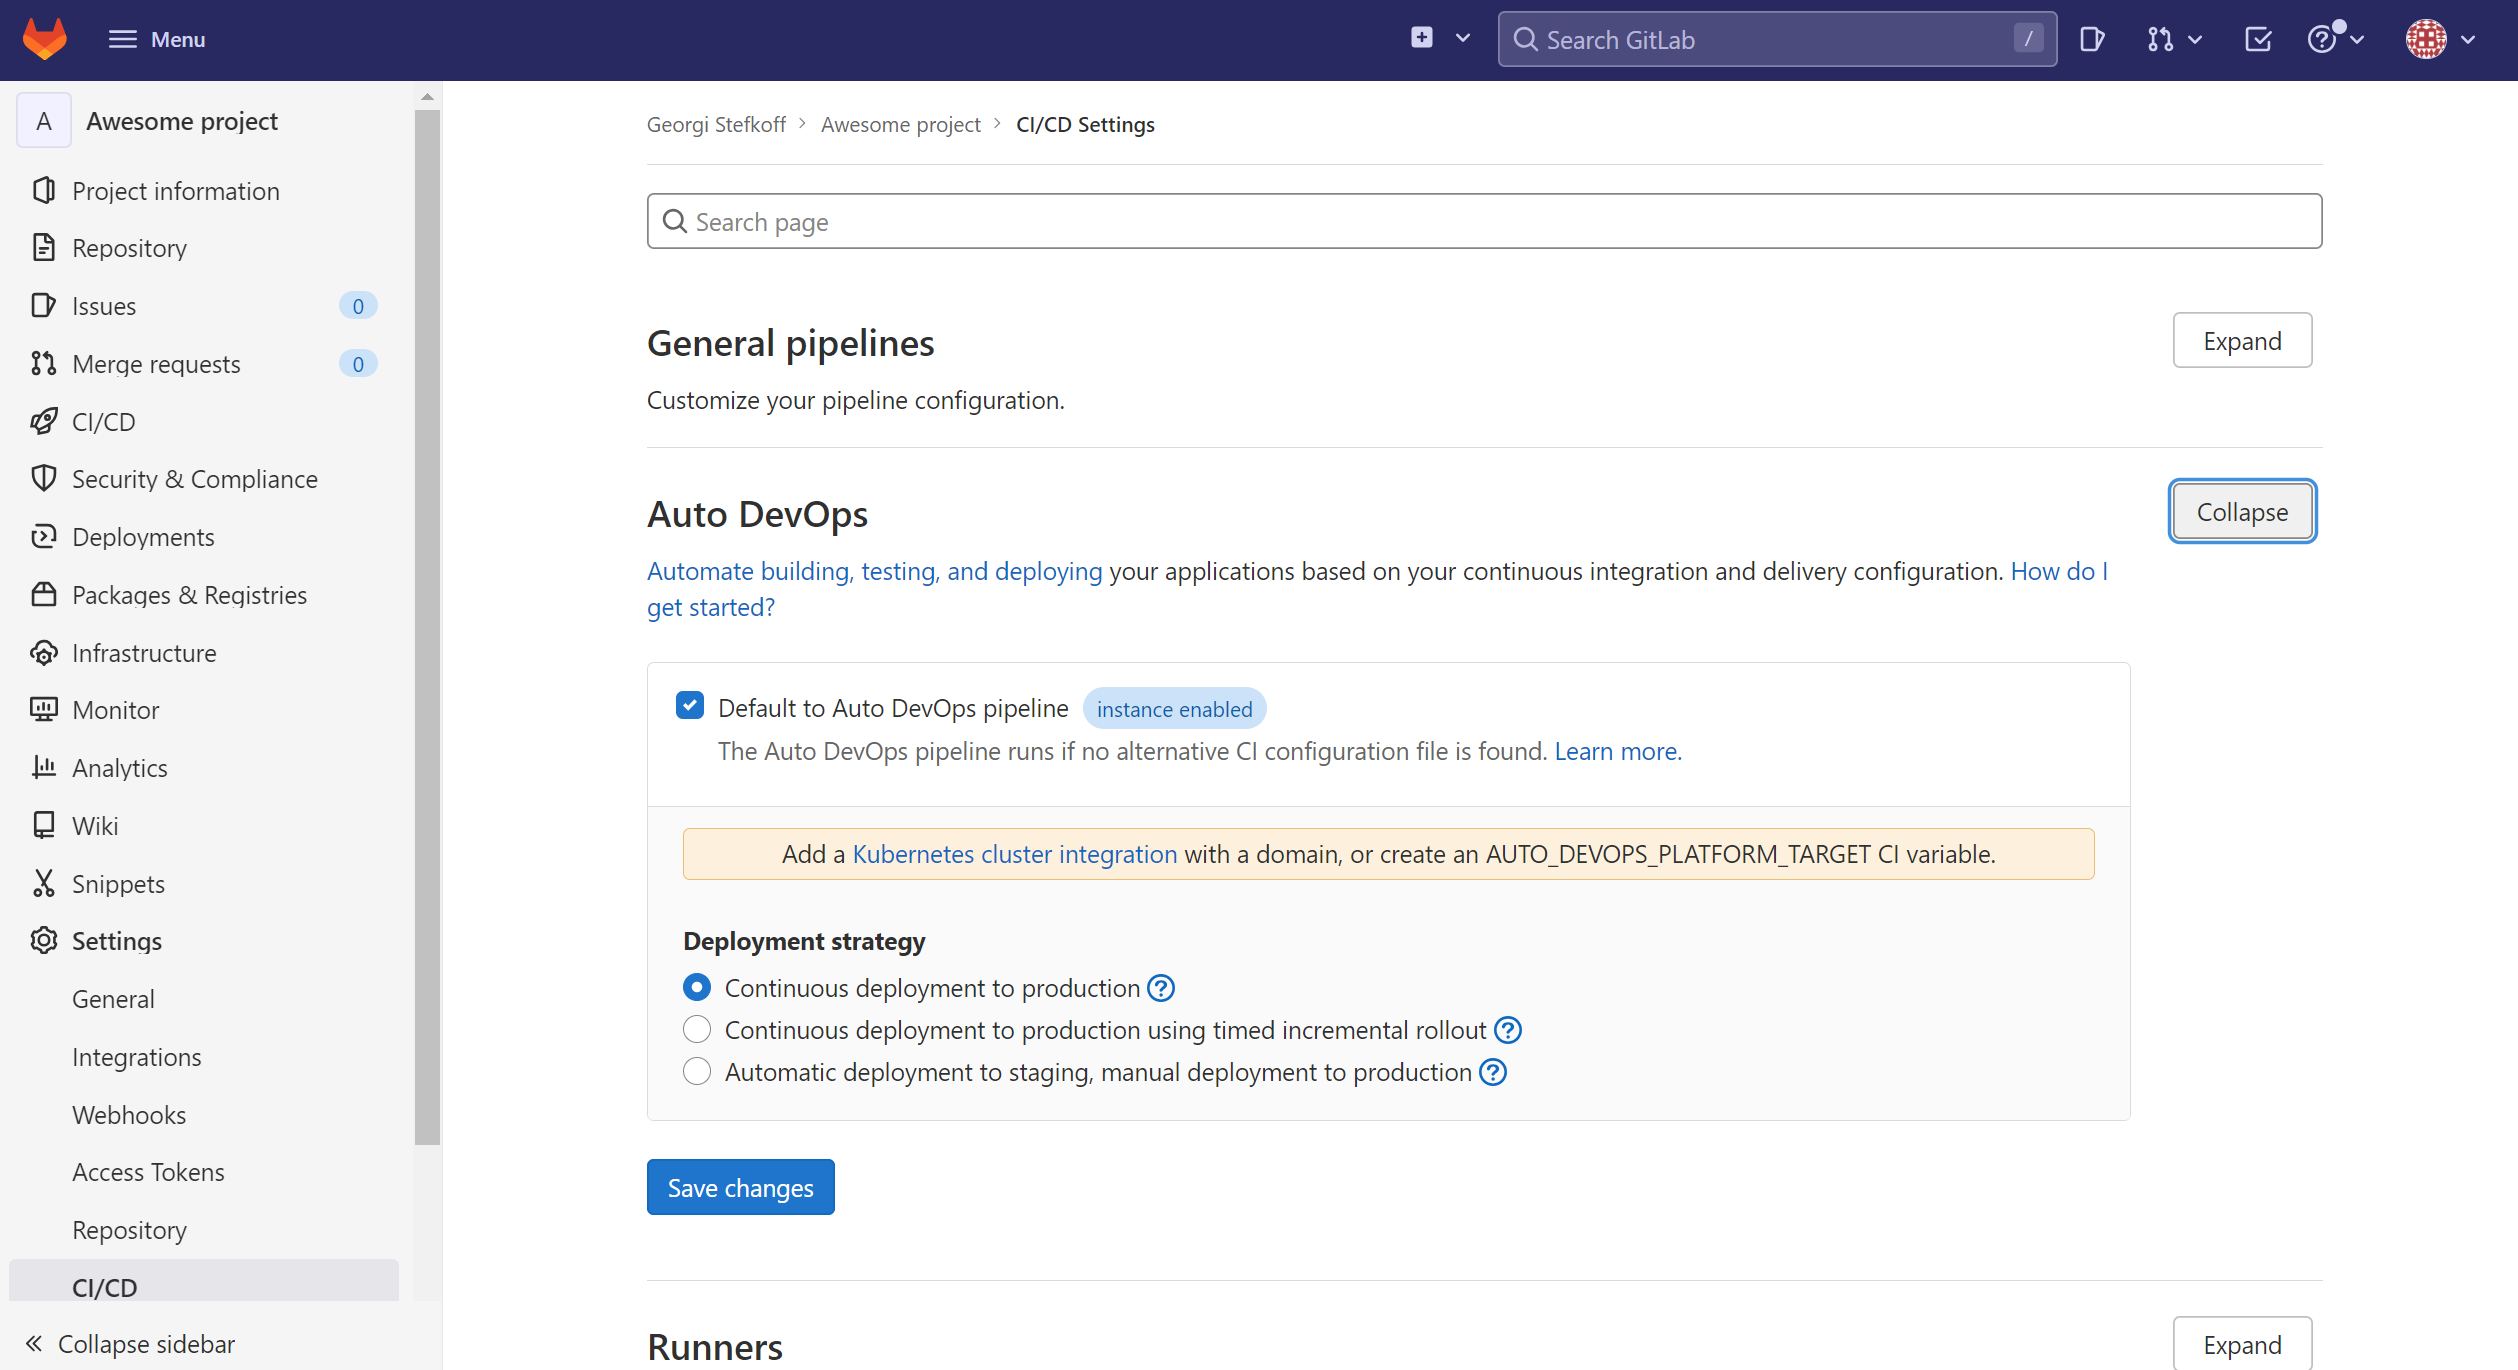Image resolution: width=2518 pixels, height=1370 pixels.
Task: Select Automatic deployment to staging radio
Action: pyautogui.click(x=697, y=1071)
